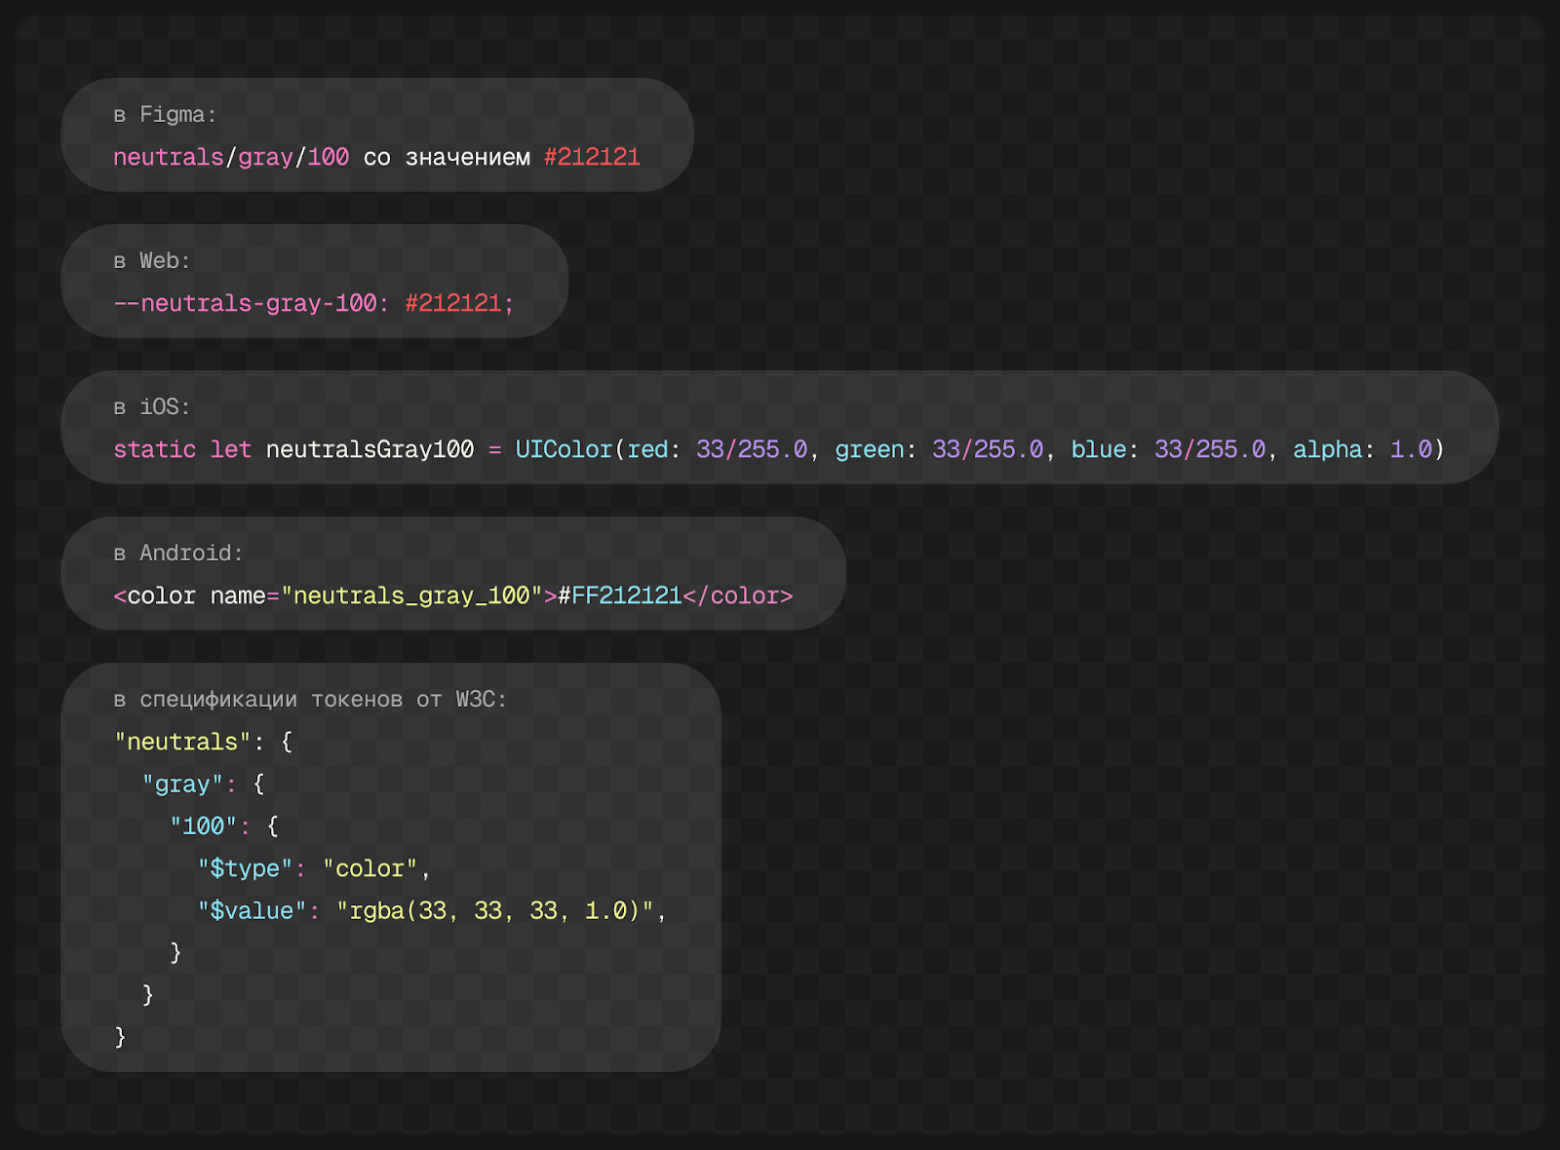1560x1150 pixels.
Task: Click the "UIColor" class name
Action: pyautogui.click(x=564, y=450)
